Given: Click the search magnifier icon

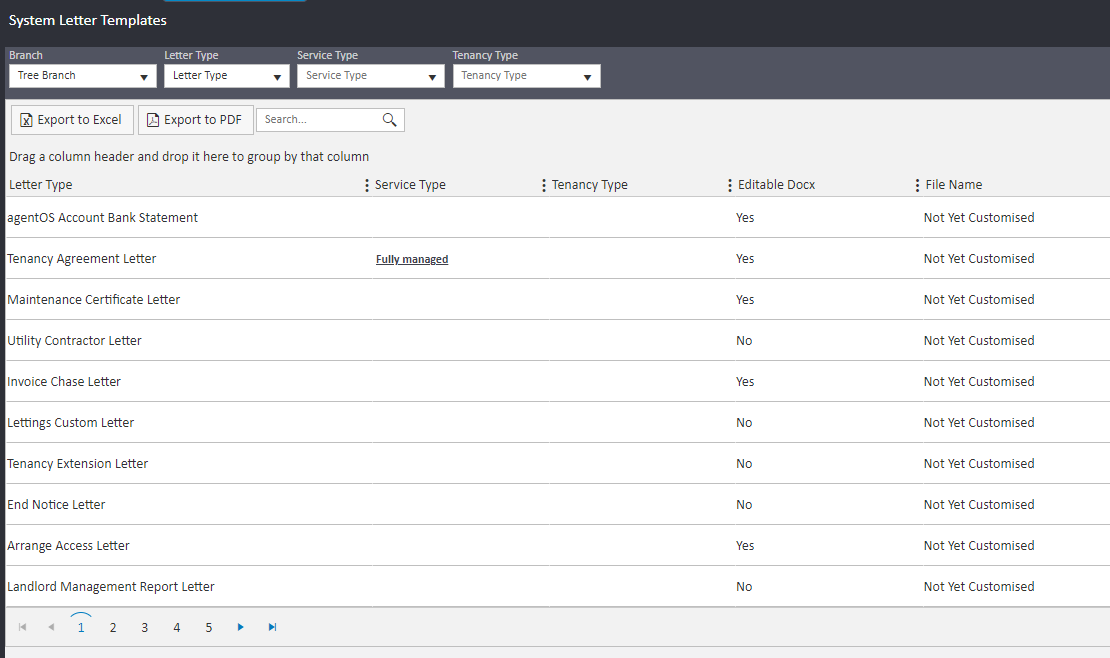Looking at the screenshot, I should [x=389, y=120].
